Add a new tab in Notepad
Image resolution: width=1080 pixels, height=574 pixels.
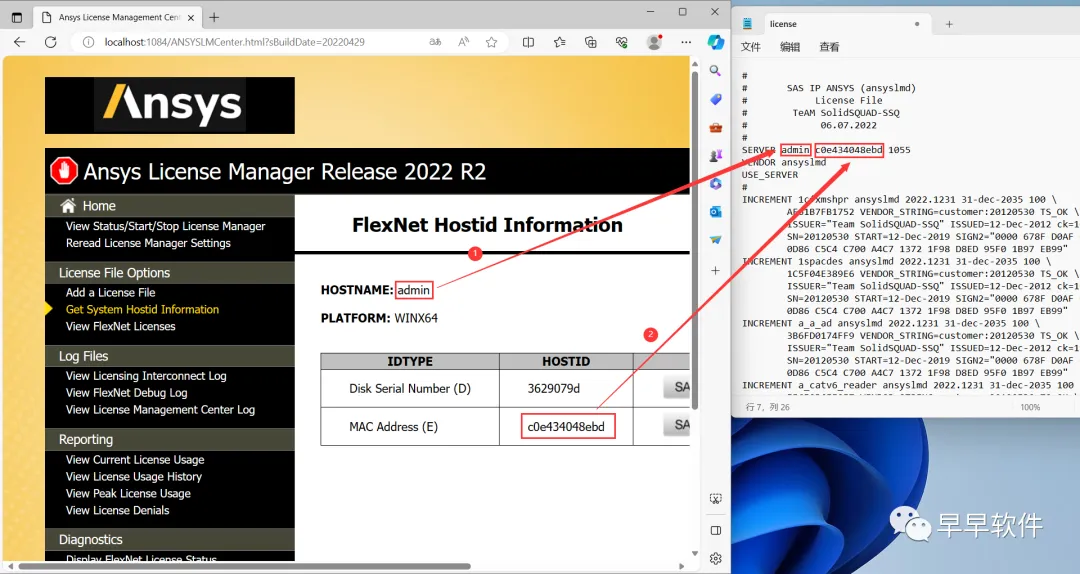[x=949, y=24]
